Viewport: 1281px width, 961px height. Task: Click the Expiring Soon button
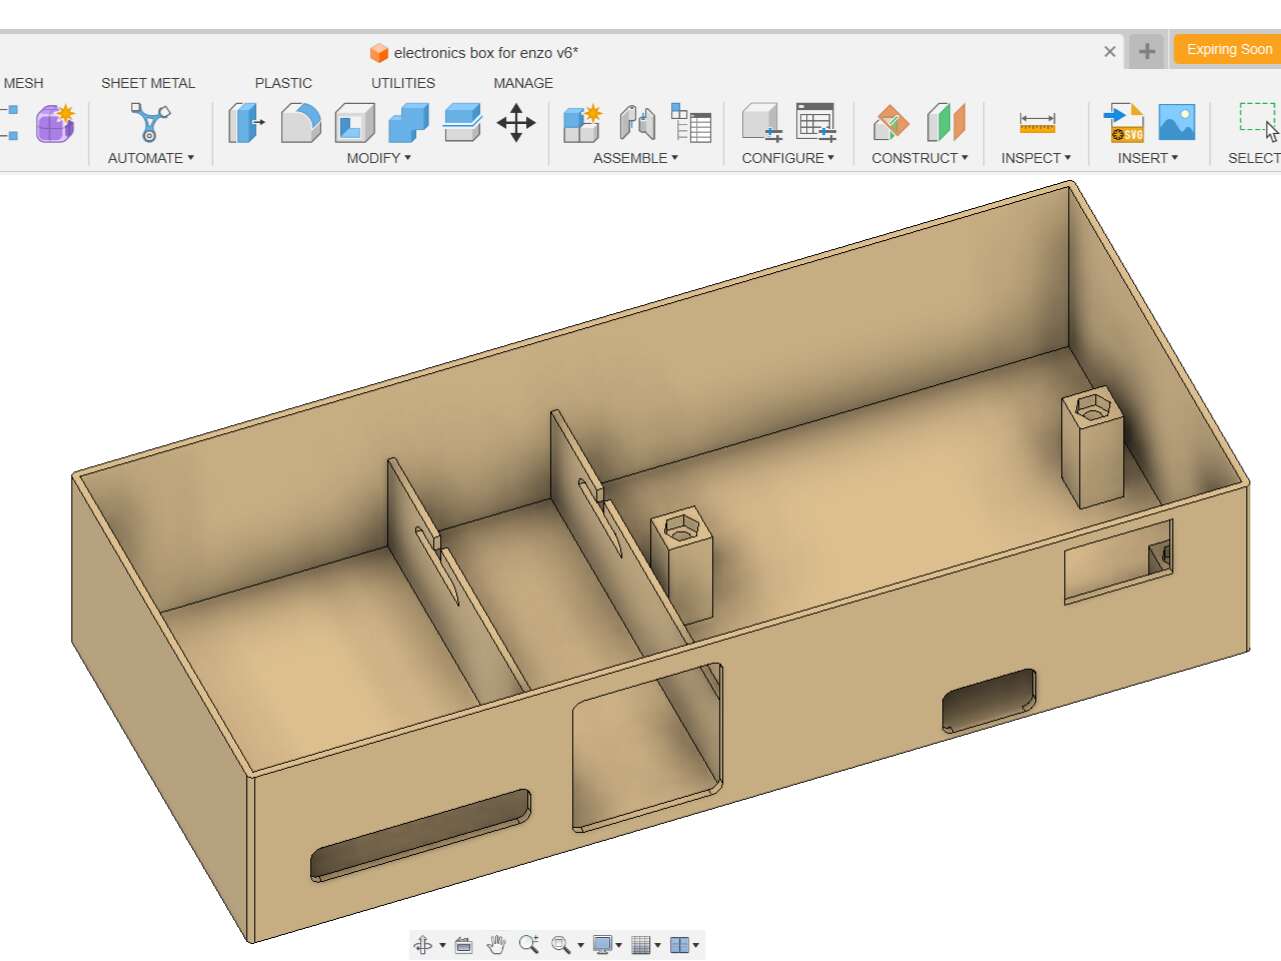1229,49
